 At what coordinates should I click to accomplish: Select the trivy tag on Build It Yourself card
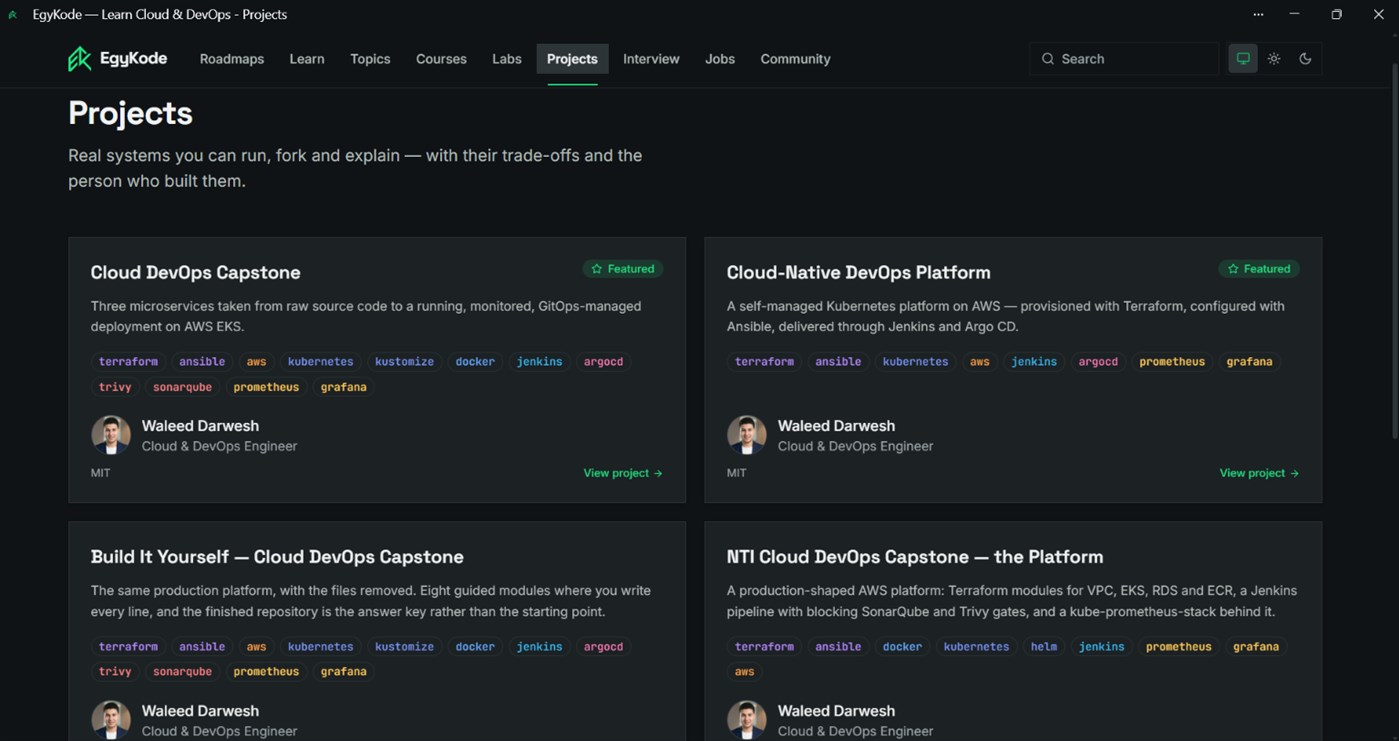pos(115,672)
